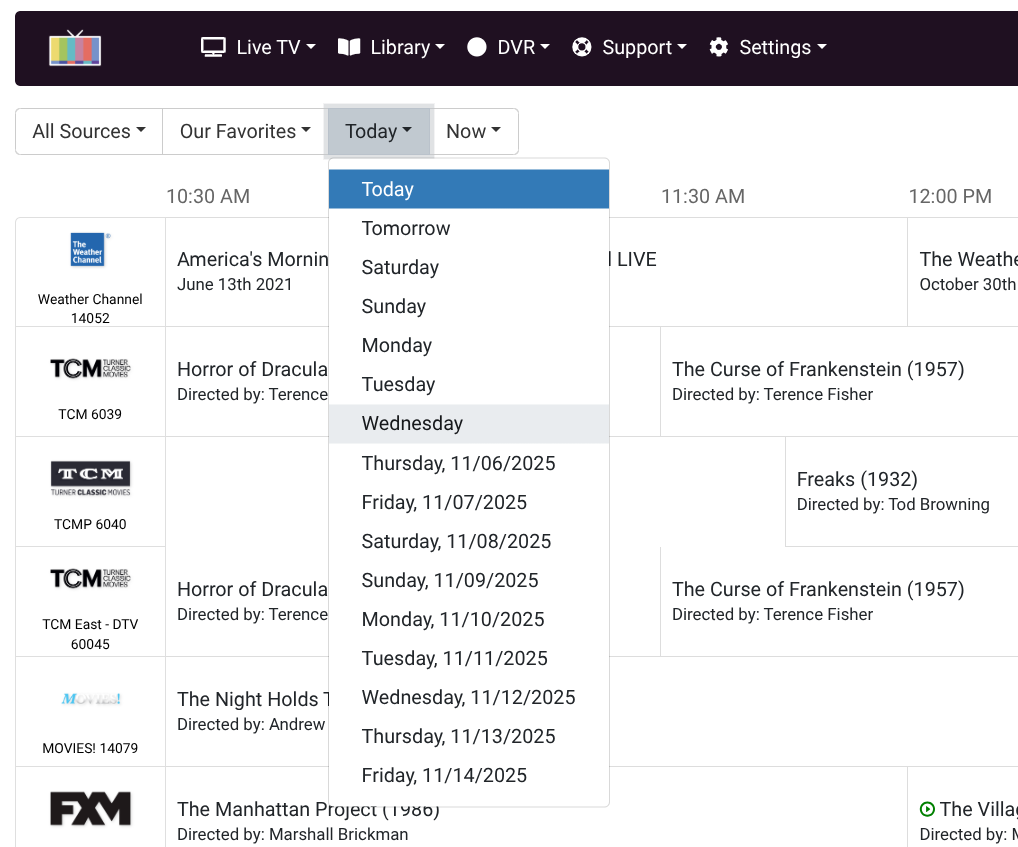Open the Live TV menu

(x=258, y=47)
